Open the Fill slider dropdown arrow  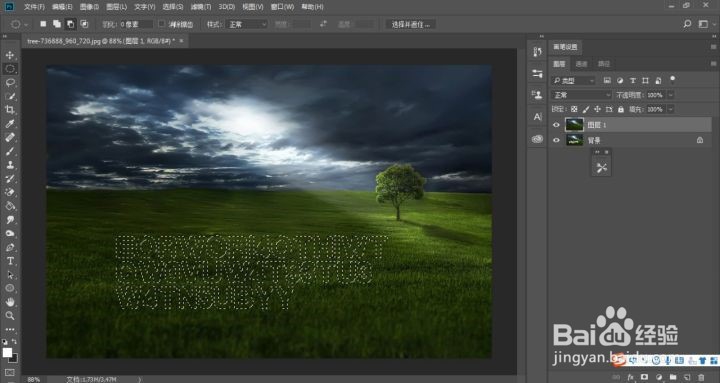pyautogui.click(x=671, y=109)
